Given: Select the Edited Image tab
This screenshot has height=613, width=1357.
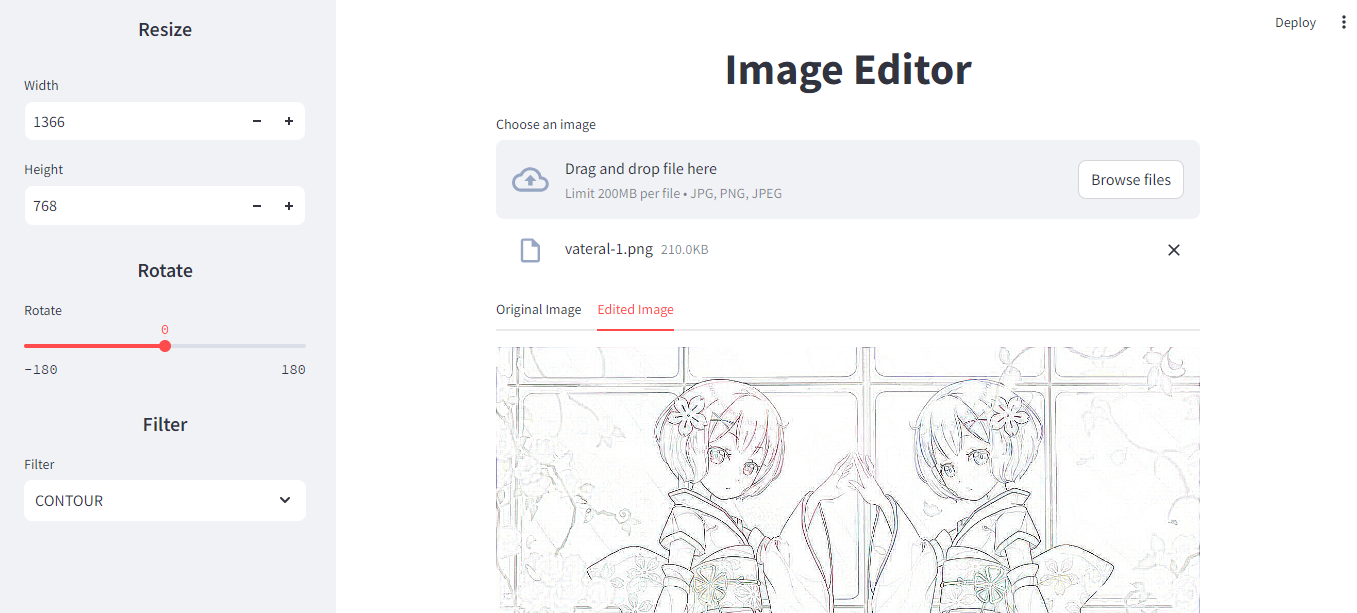Looking at the screenshot, I should point(635,309).
